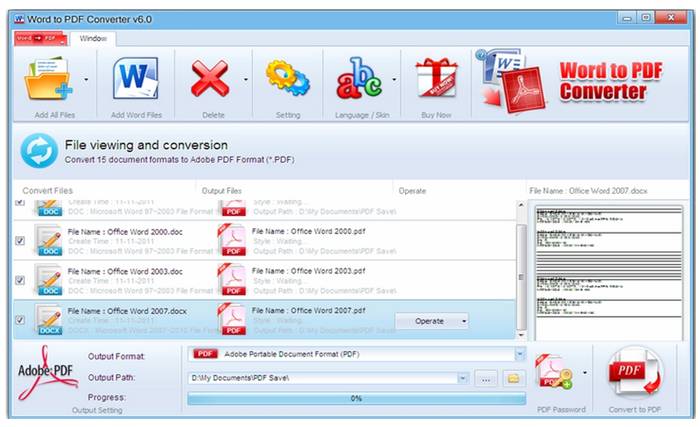Viewport: 700px width, 427px height.
Task: Select File Name : Office Word 2000.doc text
Action: tap(125, 232)
